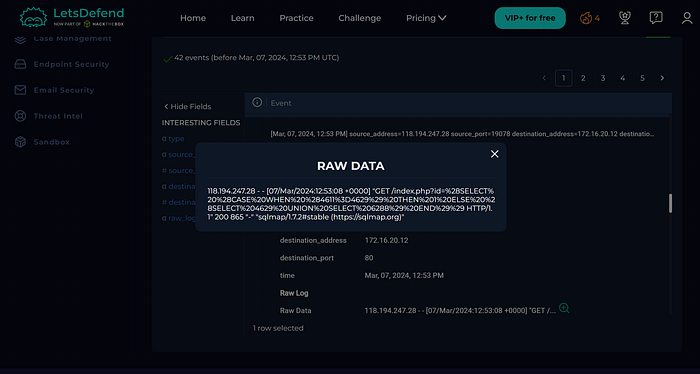The image size is (700, 374).
Task: Open Threat Intel sidebar link
Action: [58, 116]
